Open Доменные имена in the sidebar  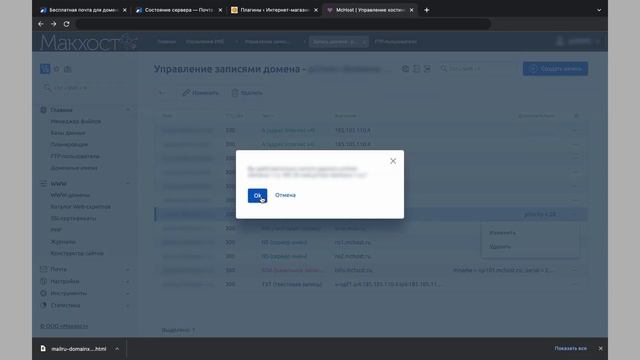coord(74,168)
